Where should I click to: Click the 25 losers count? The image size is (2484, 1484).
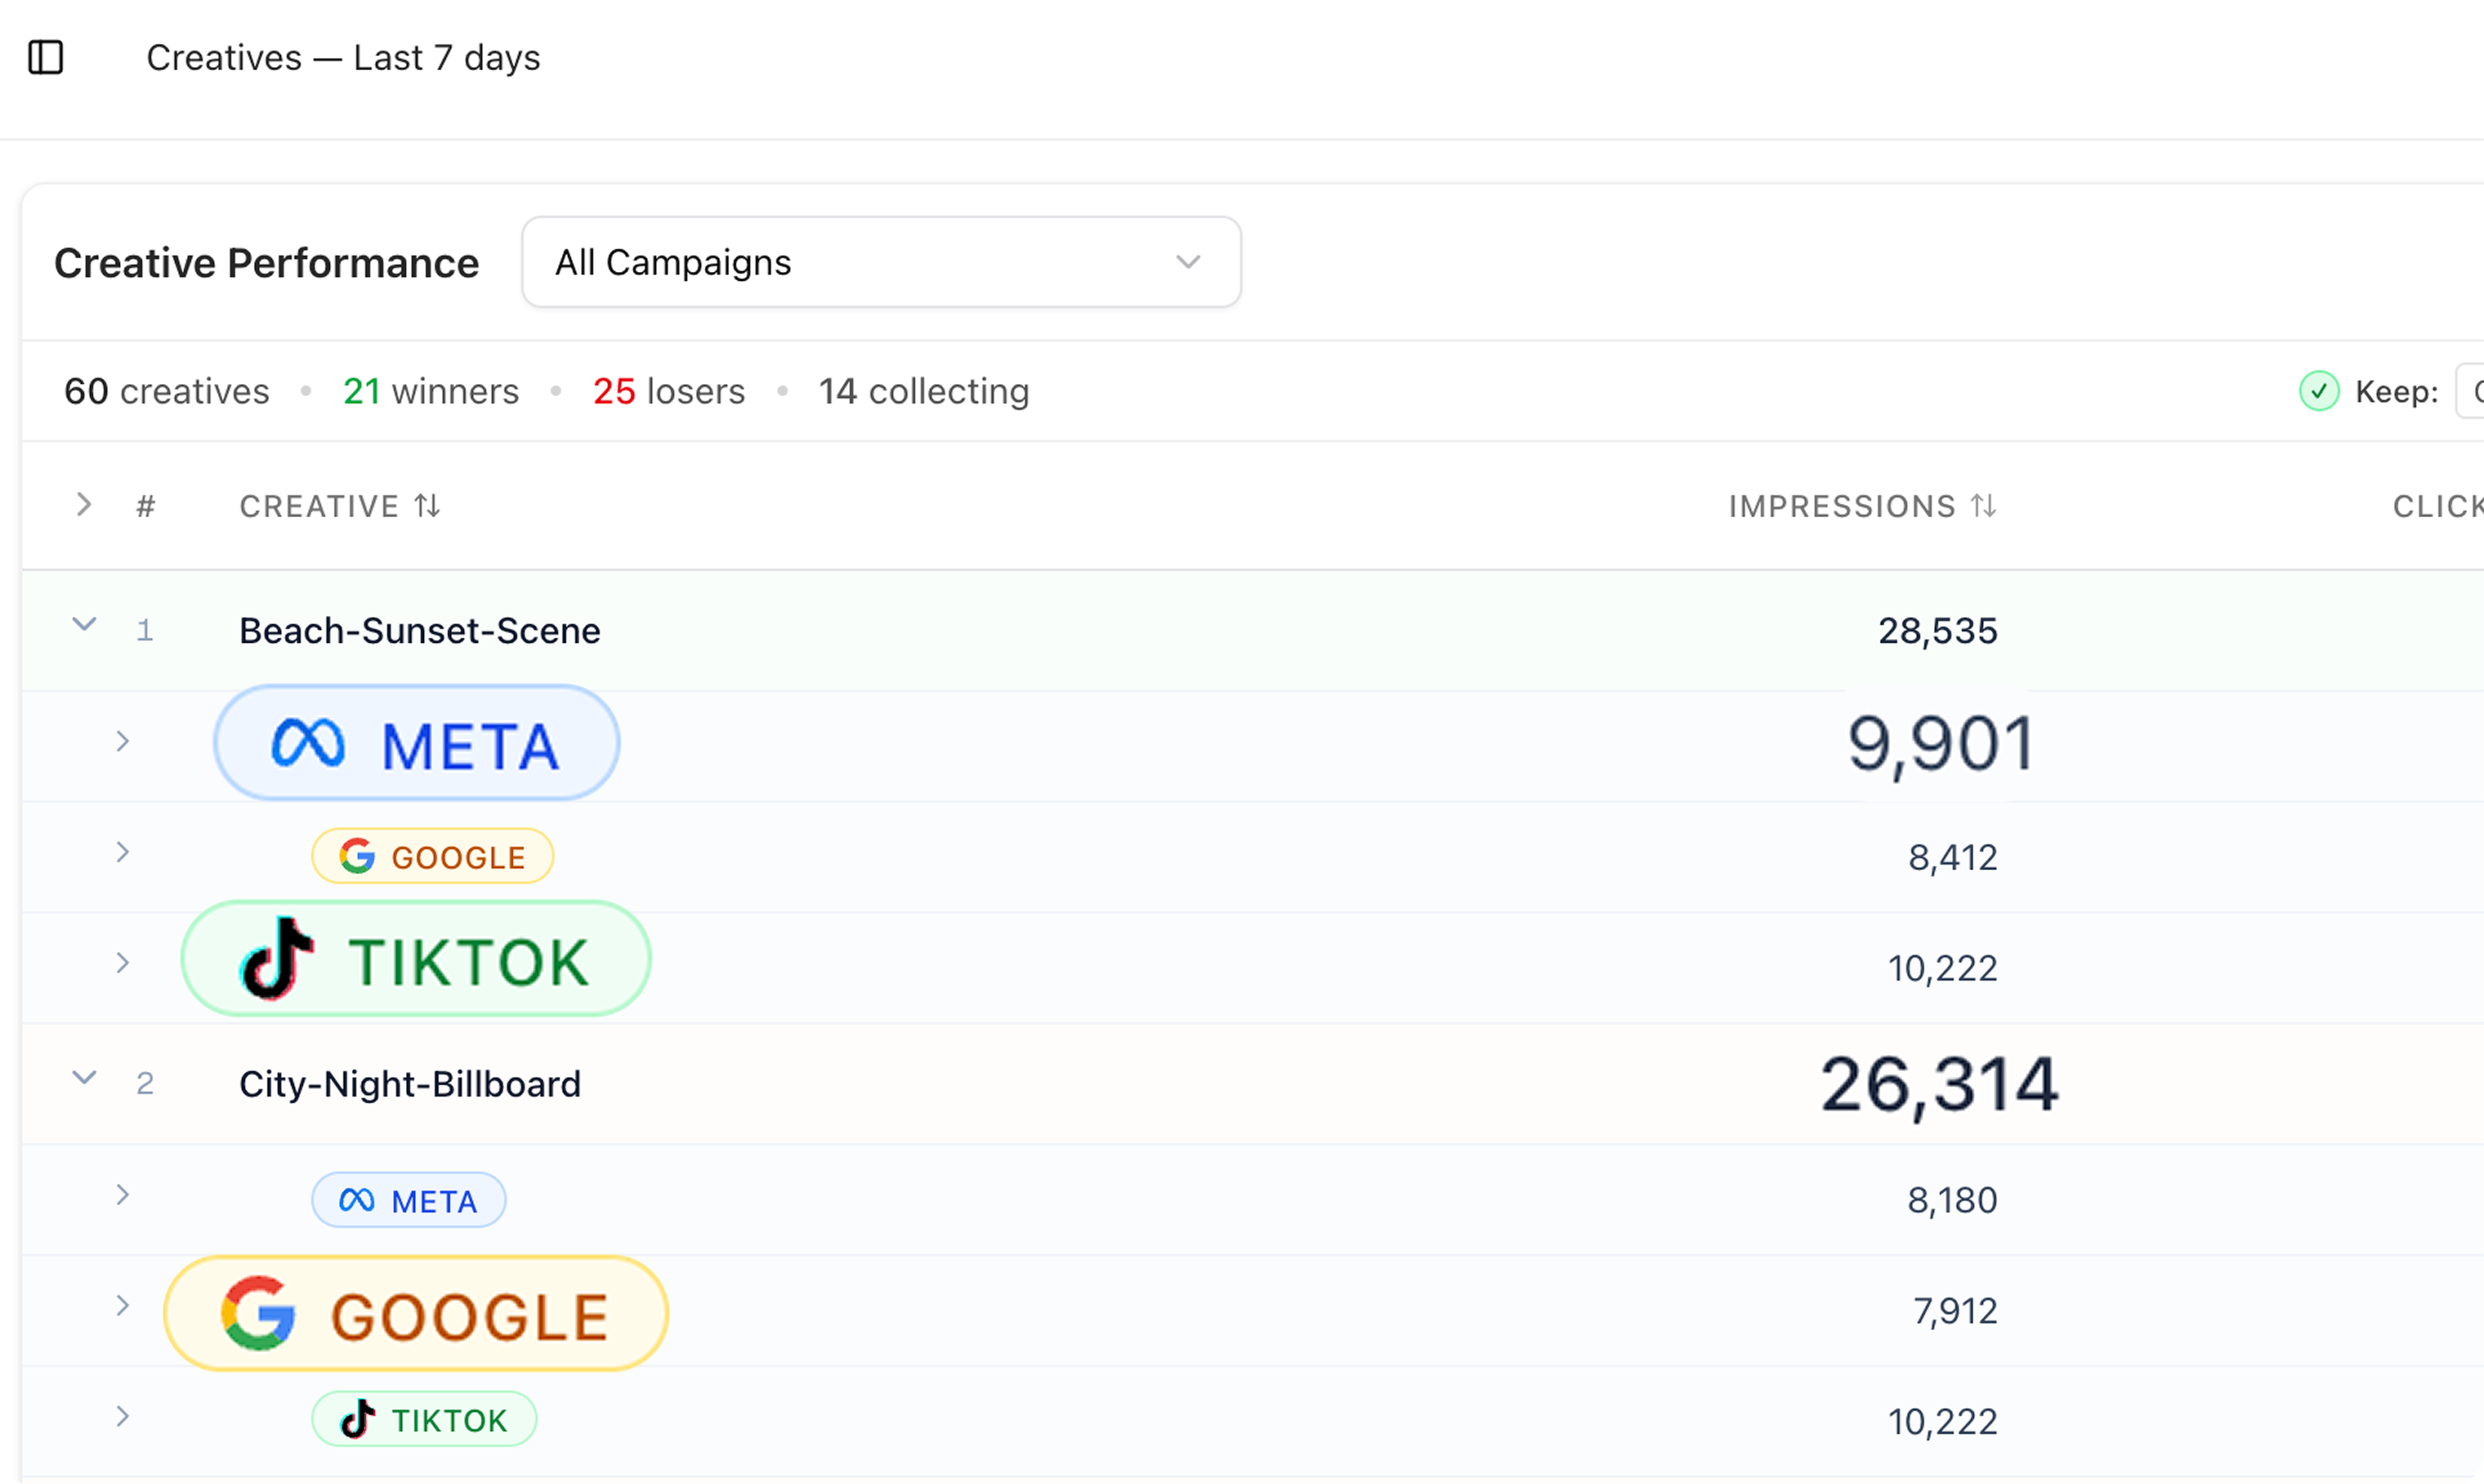point(669,391)
